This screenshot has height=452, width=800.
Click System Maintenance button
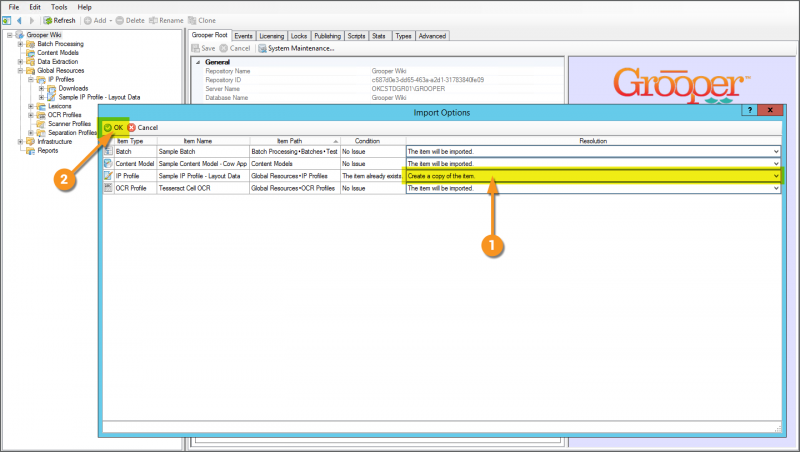click(296, 48)
